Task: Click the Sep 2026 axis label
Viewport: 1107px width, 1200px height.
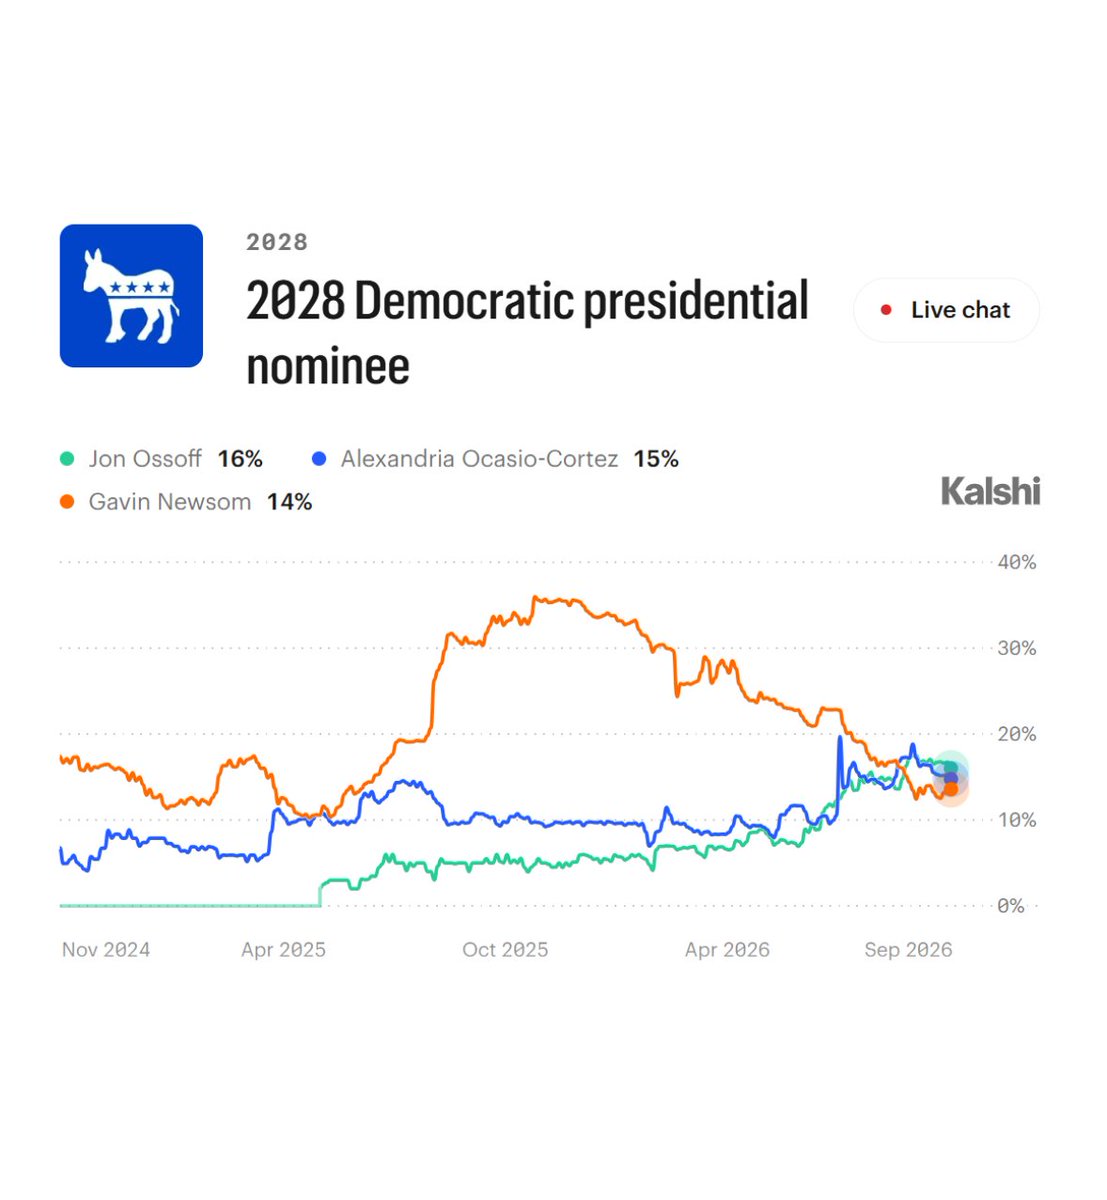Action: [908, 950]
